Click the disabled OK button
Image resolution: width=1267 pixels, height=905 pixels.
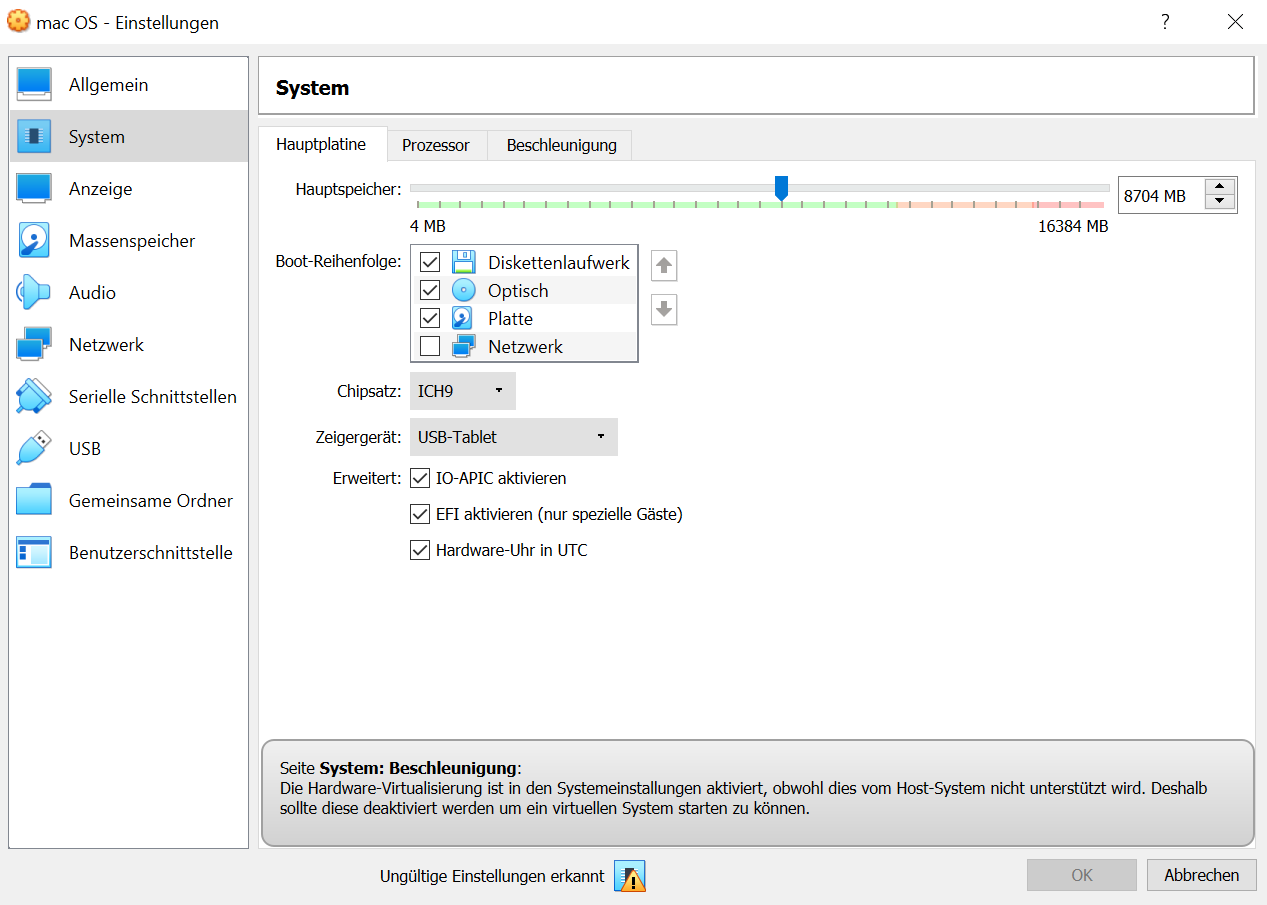pos(1082,875)
